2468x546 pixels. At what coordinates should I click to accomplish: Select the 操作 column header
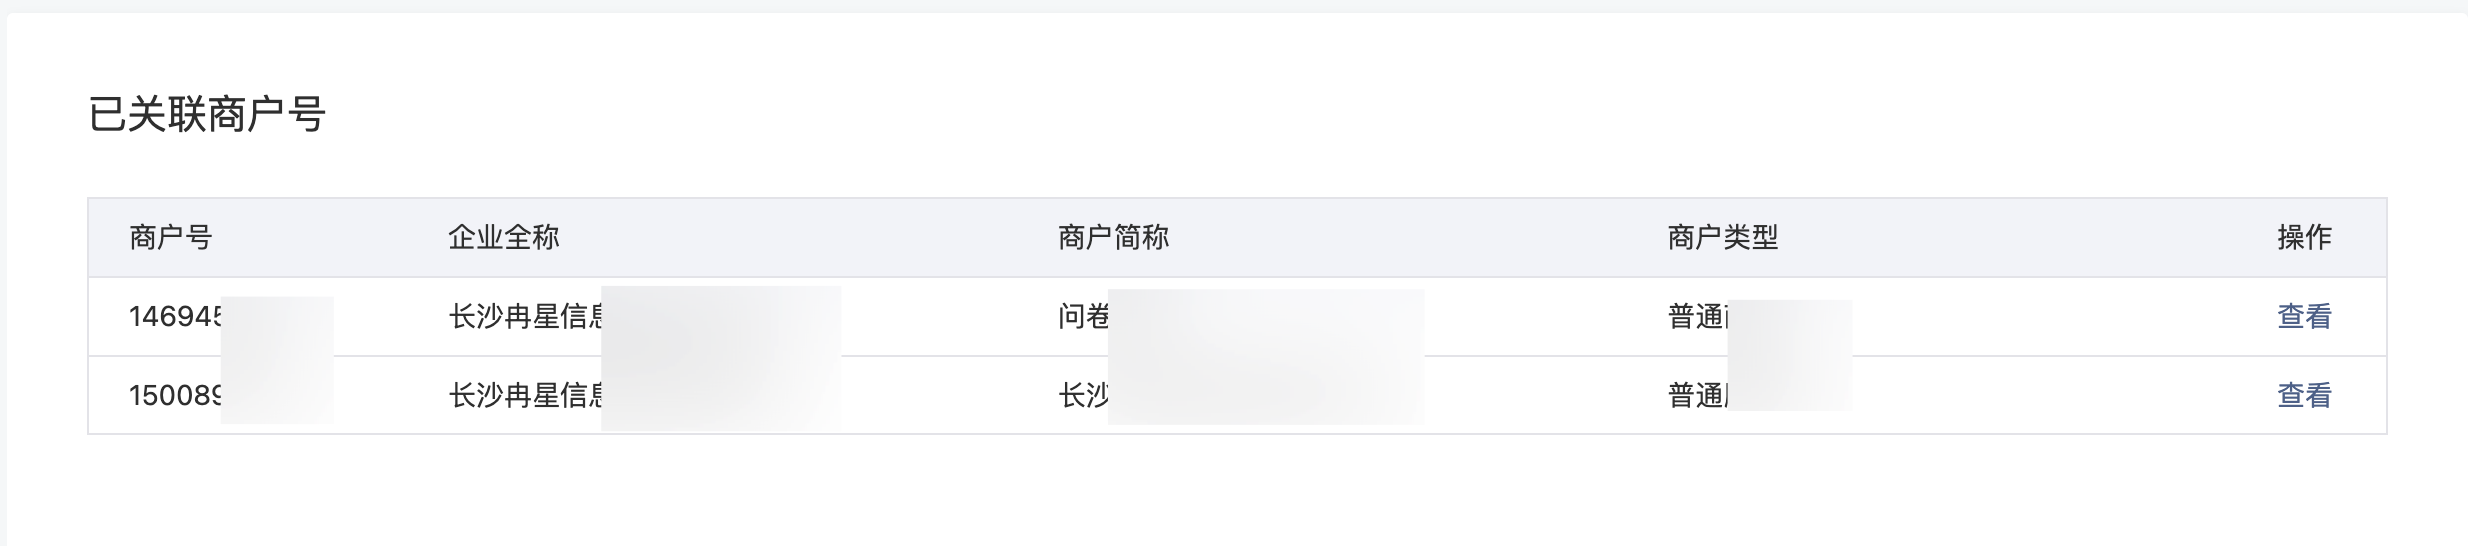click(x=2304, y=237)
